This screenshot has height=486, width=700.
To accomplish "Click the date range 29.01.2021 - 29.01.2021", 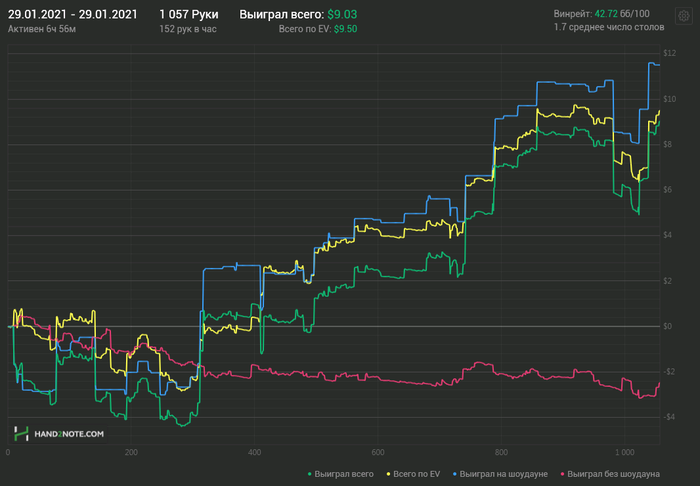I will pos(73,14).
